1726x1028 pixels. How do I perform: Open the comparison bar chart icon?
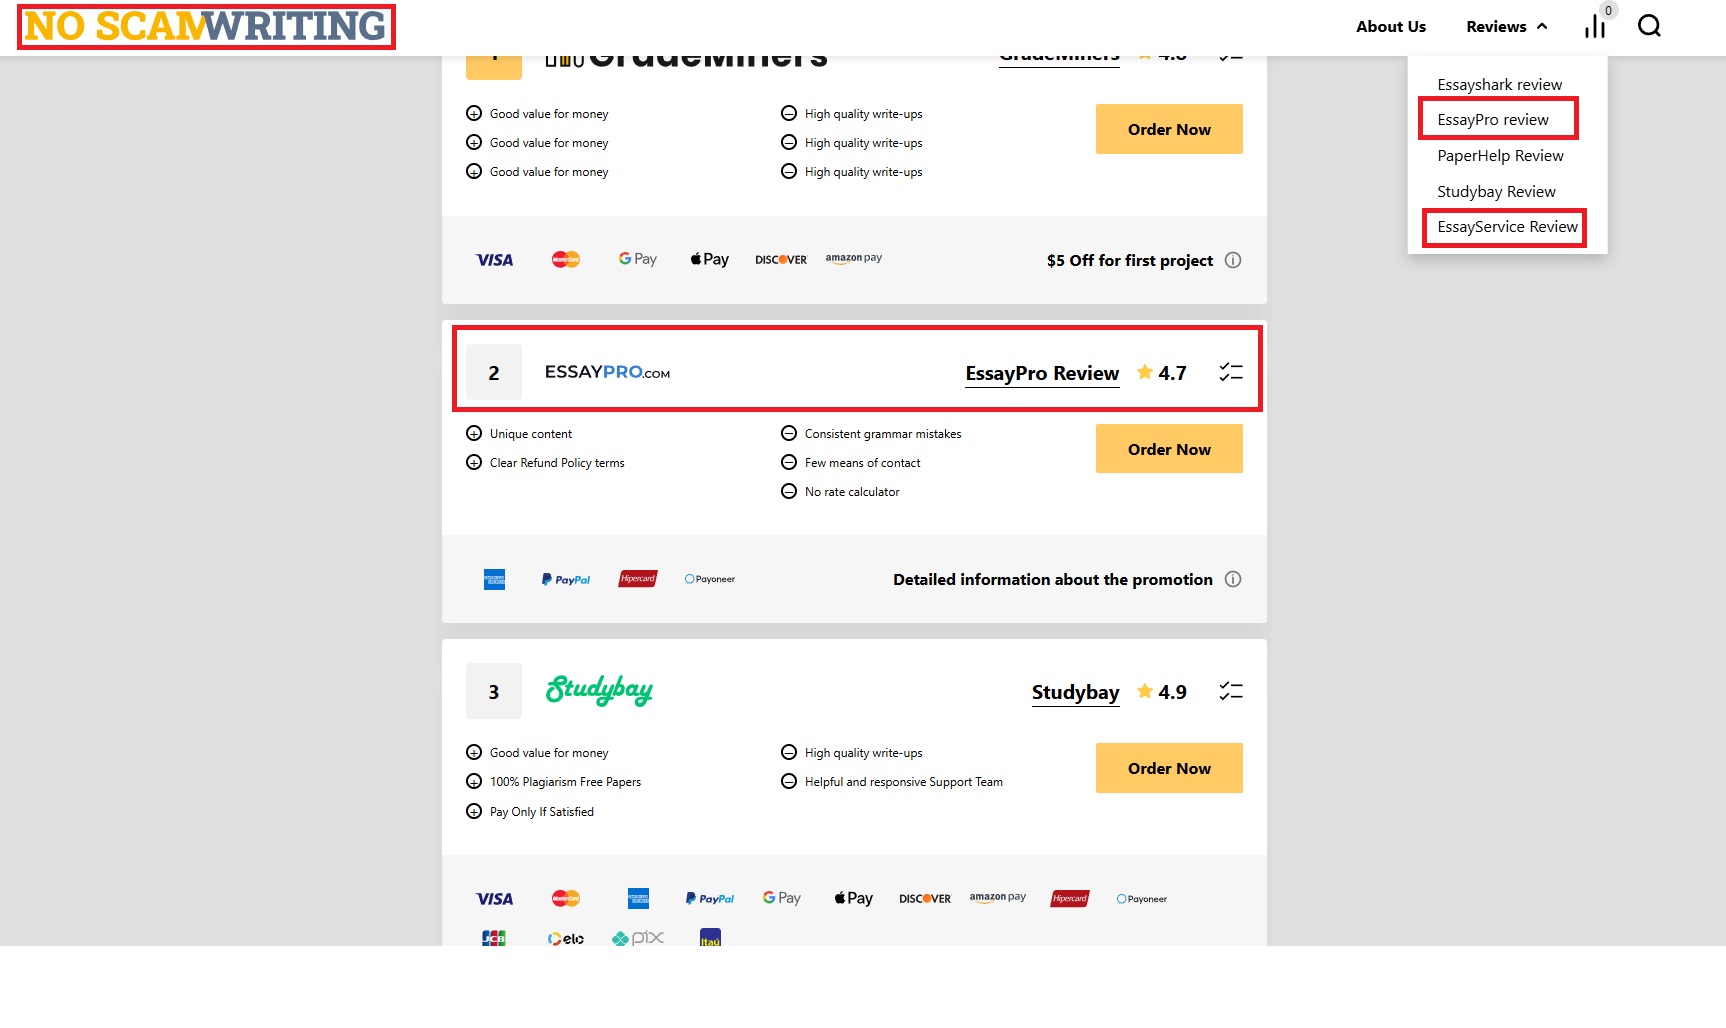(x=1595, y=27)
